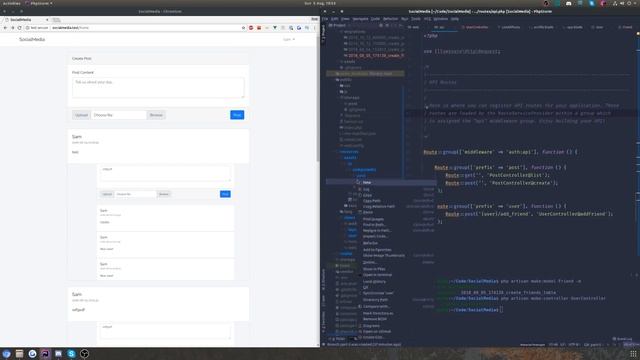Image resolution: width=640 pixels, height=360 pixels.
Task: Open Edit menu in PhpStorm
Action: tap(335, 19)
